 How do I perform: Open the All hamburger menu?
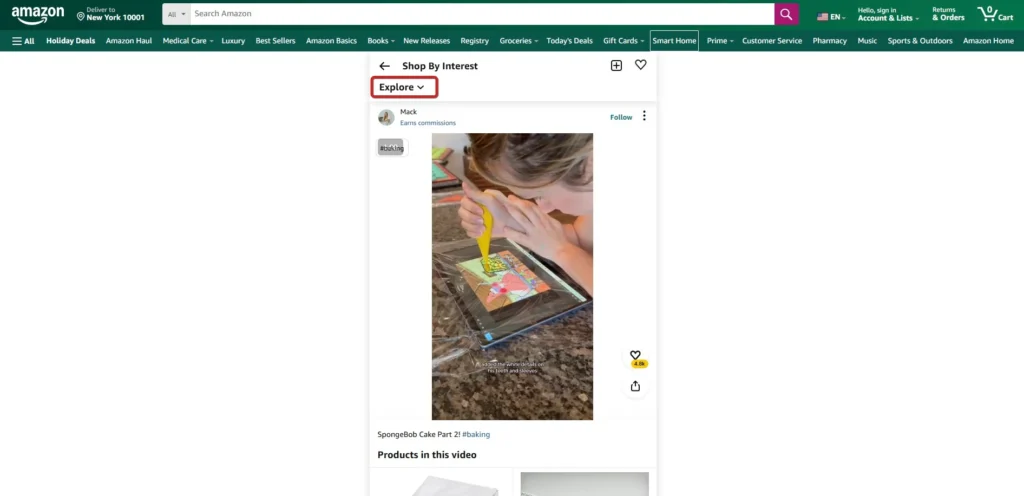[x=23, y=41]
